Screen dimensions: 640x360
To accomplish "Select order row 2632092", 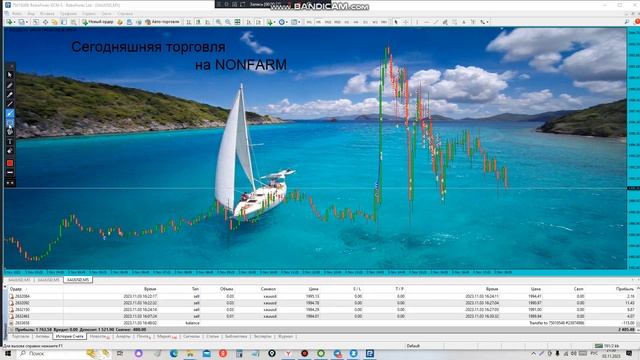I will coord(322,303).
